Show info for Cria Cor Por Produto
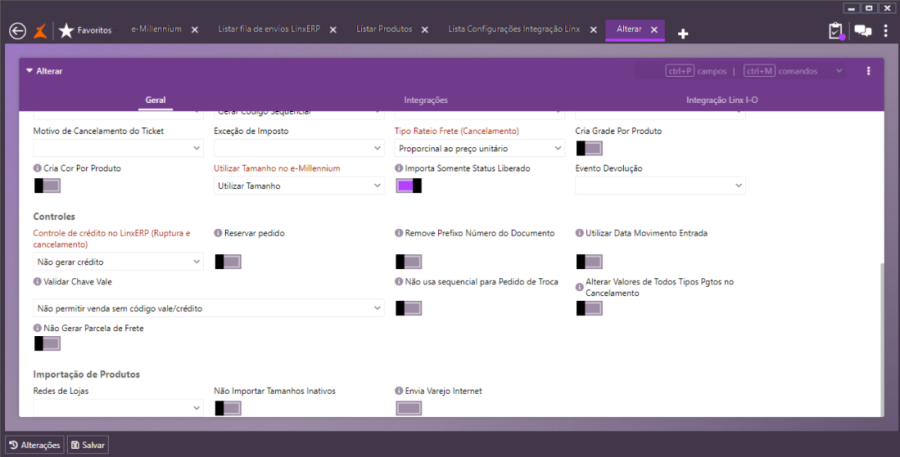 (37, 168)
